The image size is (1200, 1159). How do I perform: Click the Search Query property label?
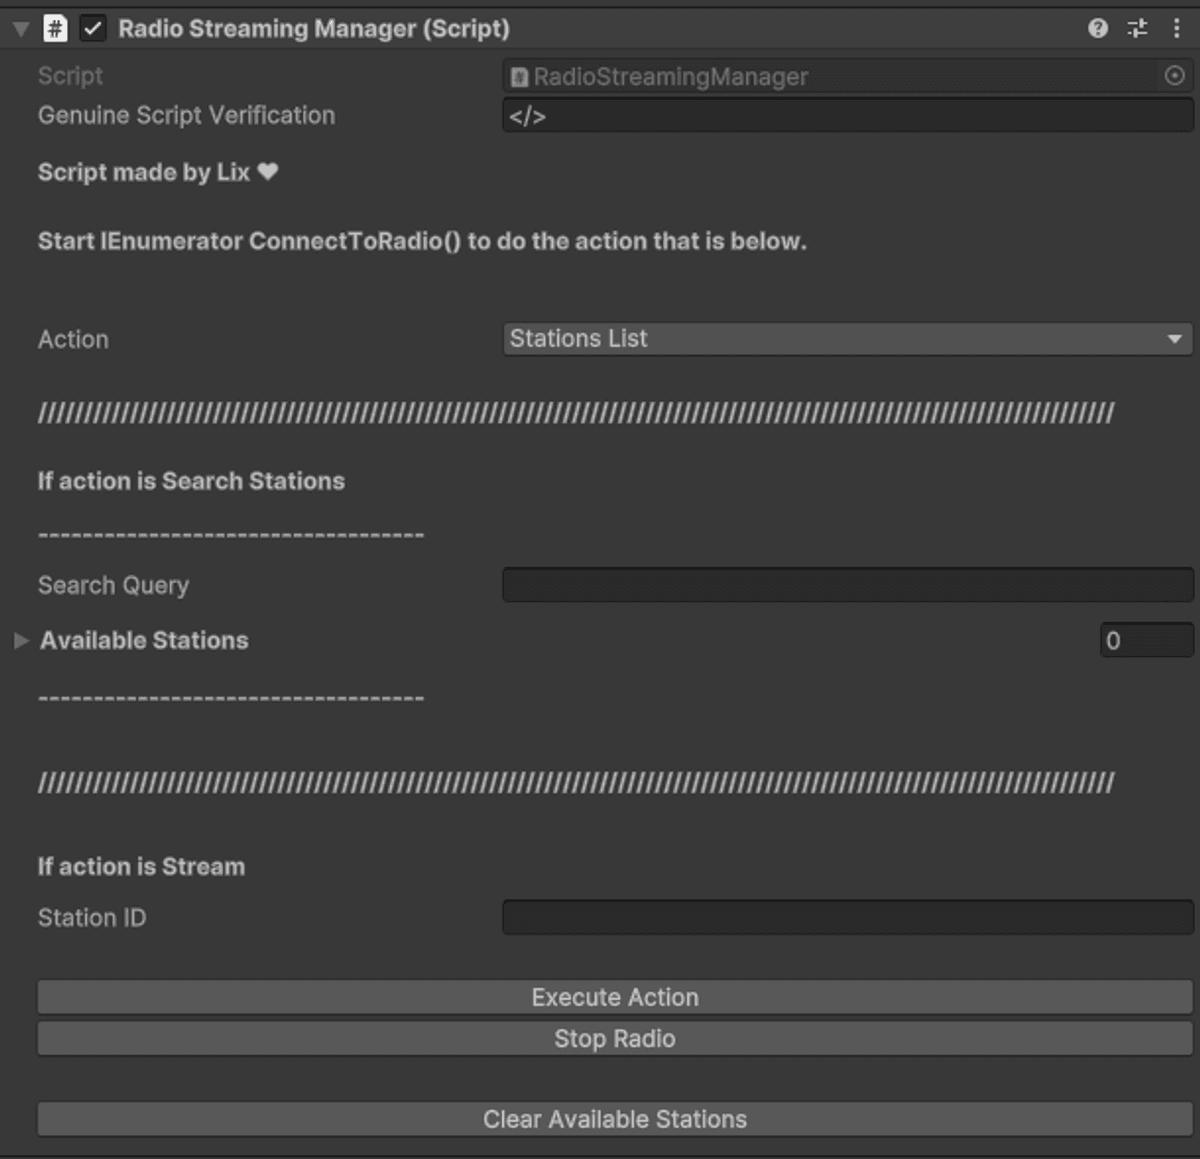click(x=113, y=585)
